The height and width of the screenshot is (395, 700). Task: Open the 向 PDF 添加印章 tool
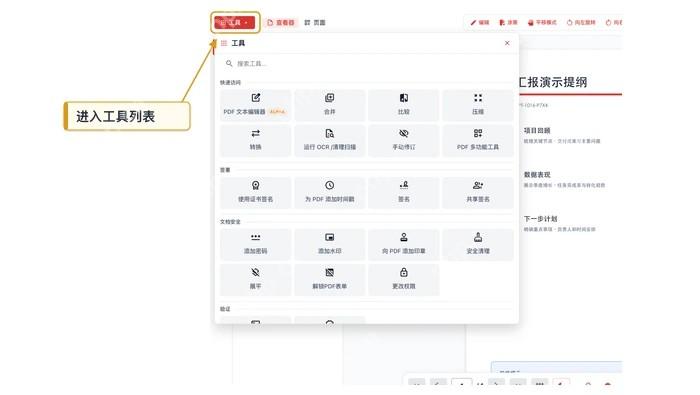pyautogui.click(x=404, y=244)
